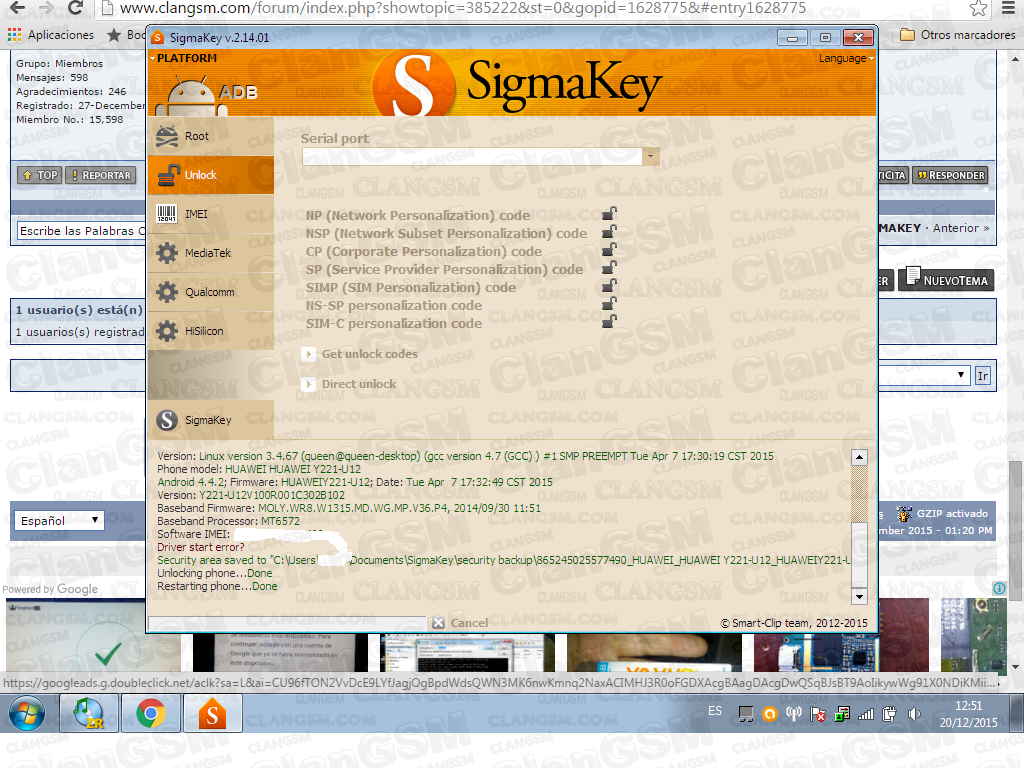Screen dimensions: 1024x768
Task: Click the Chrome reload icon
Action: [76, 8]
